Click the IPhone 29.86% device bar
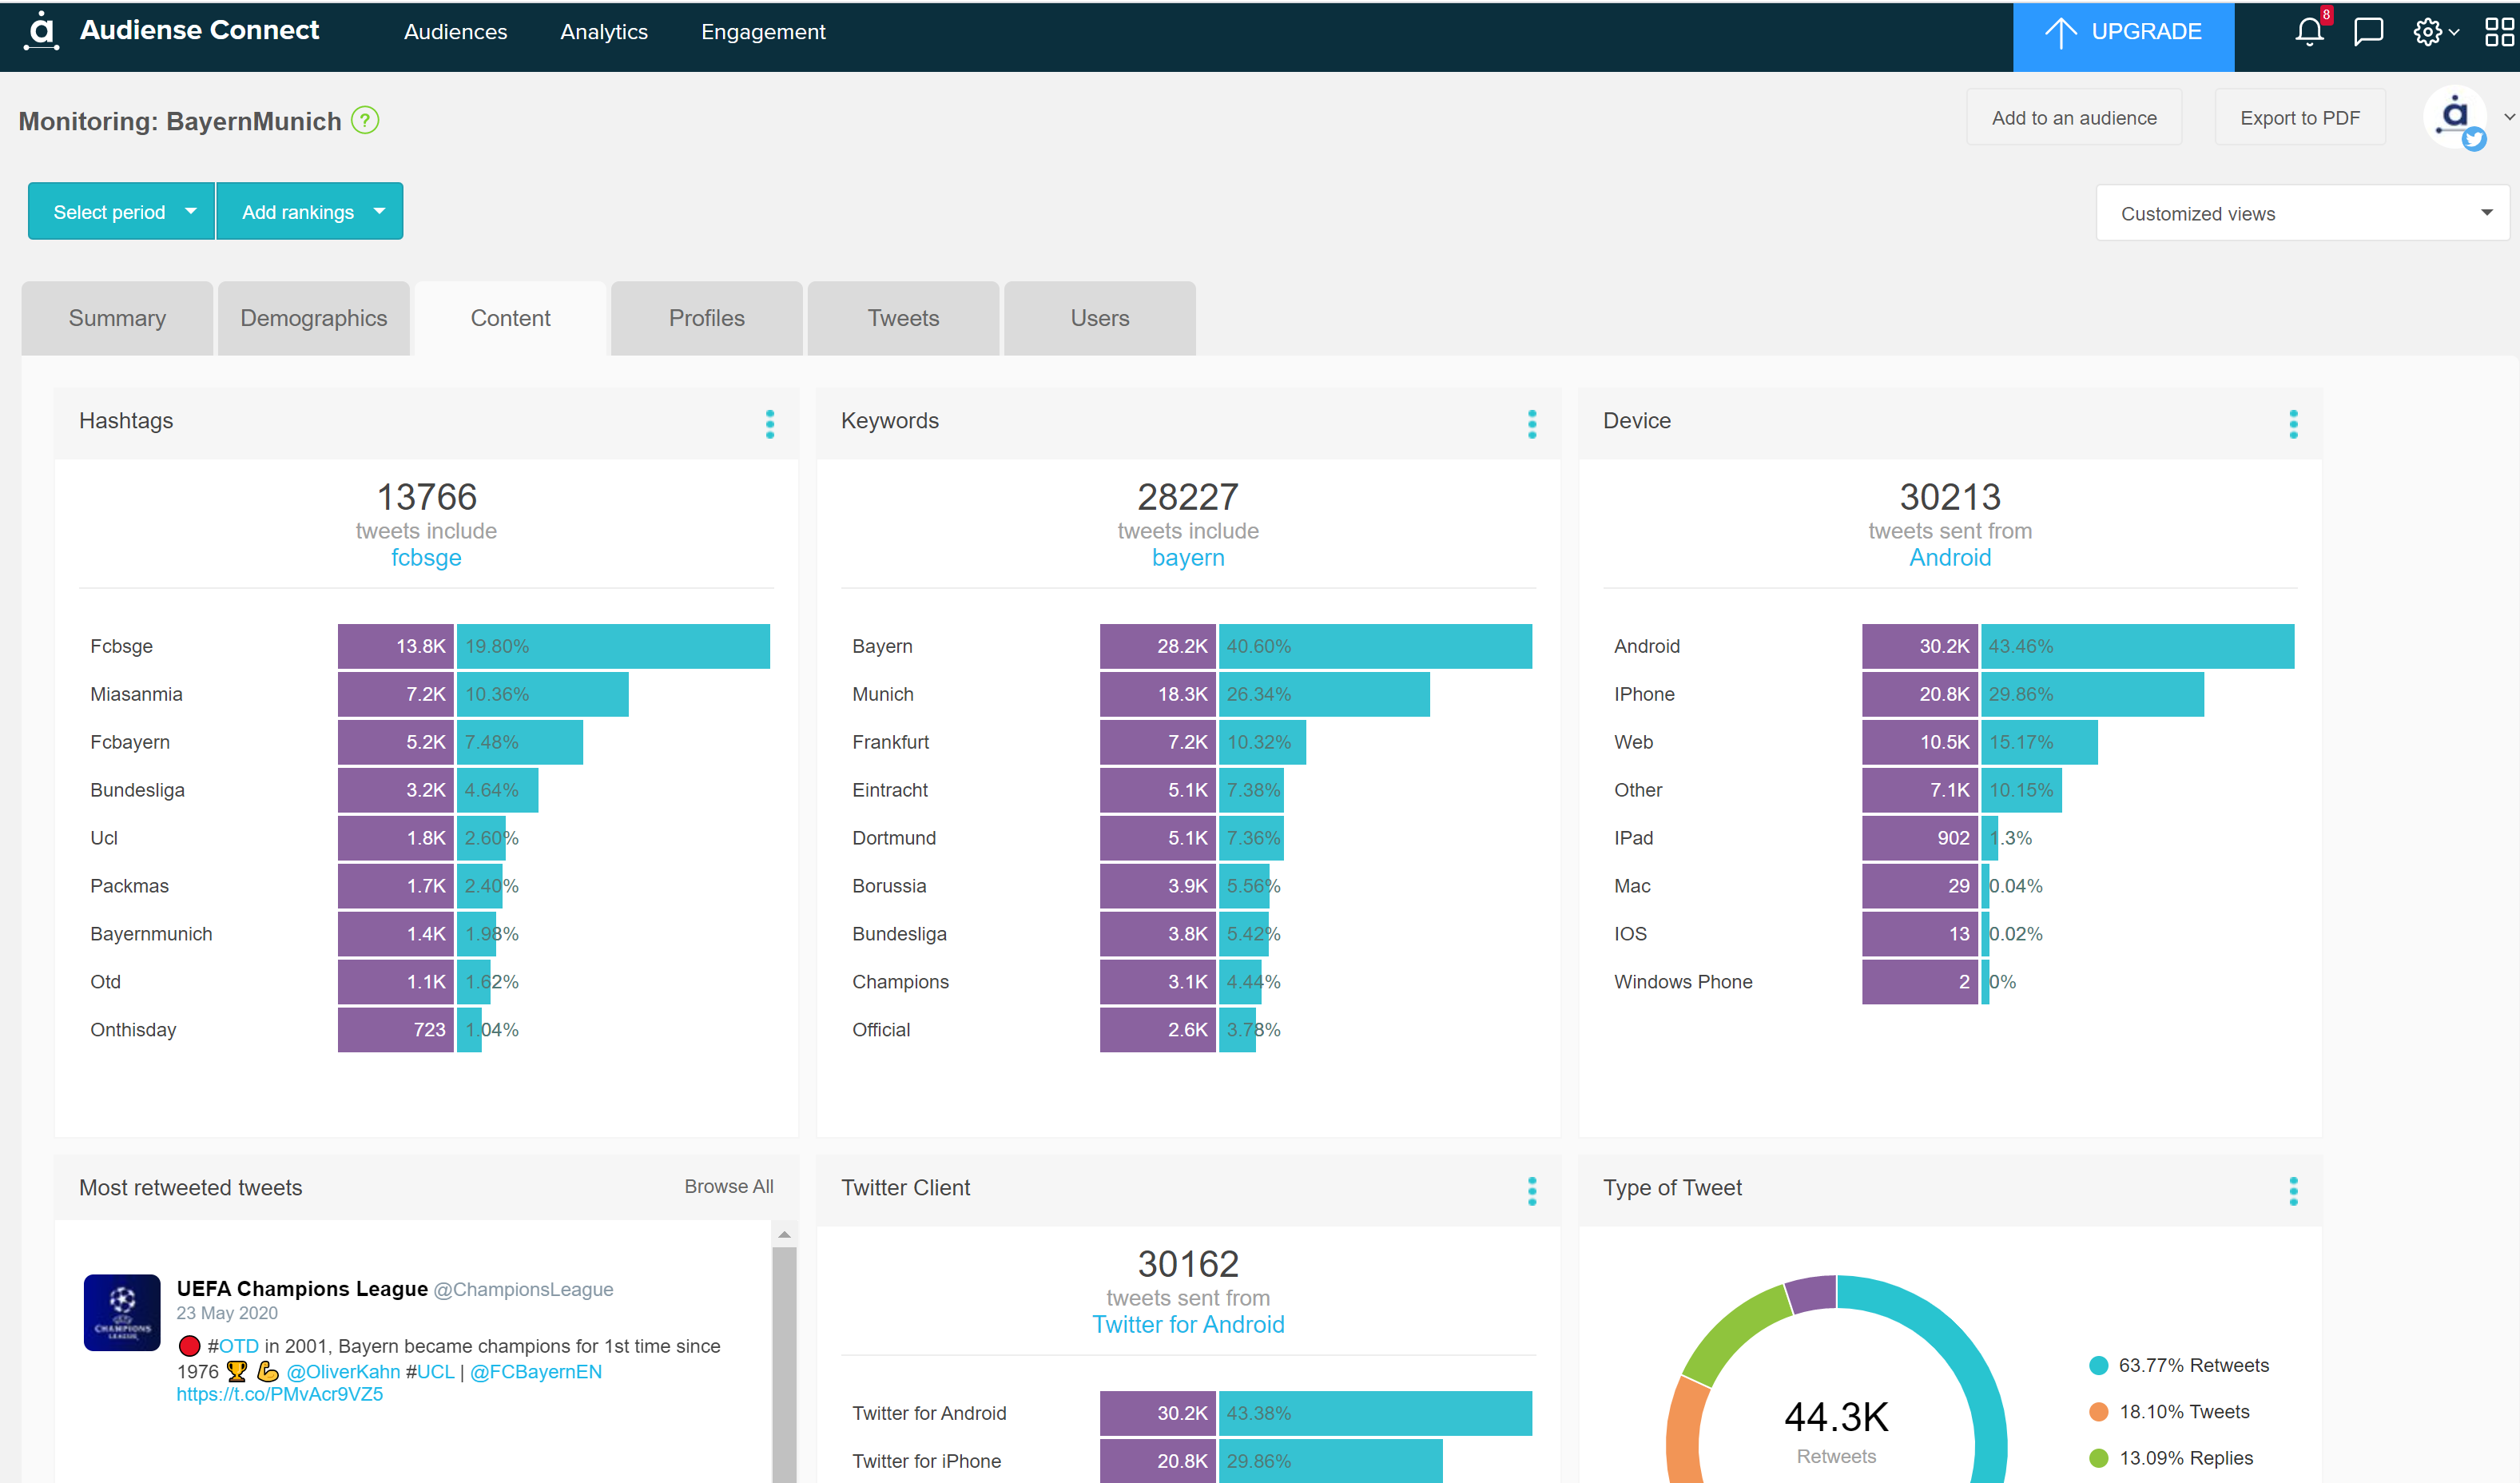Image resolution: width=2520 pixels, height=1483 pixels. tap(2092, 694)
